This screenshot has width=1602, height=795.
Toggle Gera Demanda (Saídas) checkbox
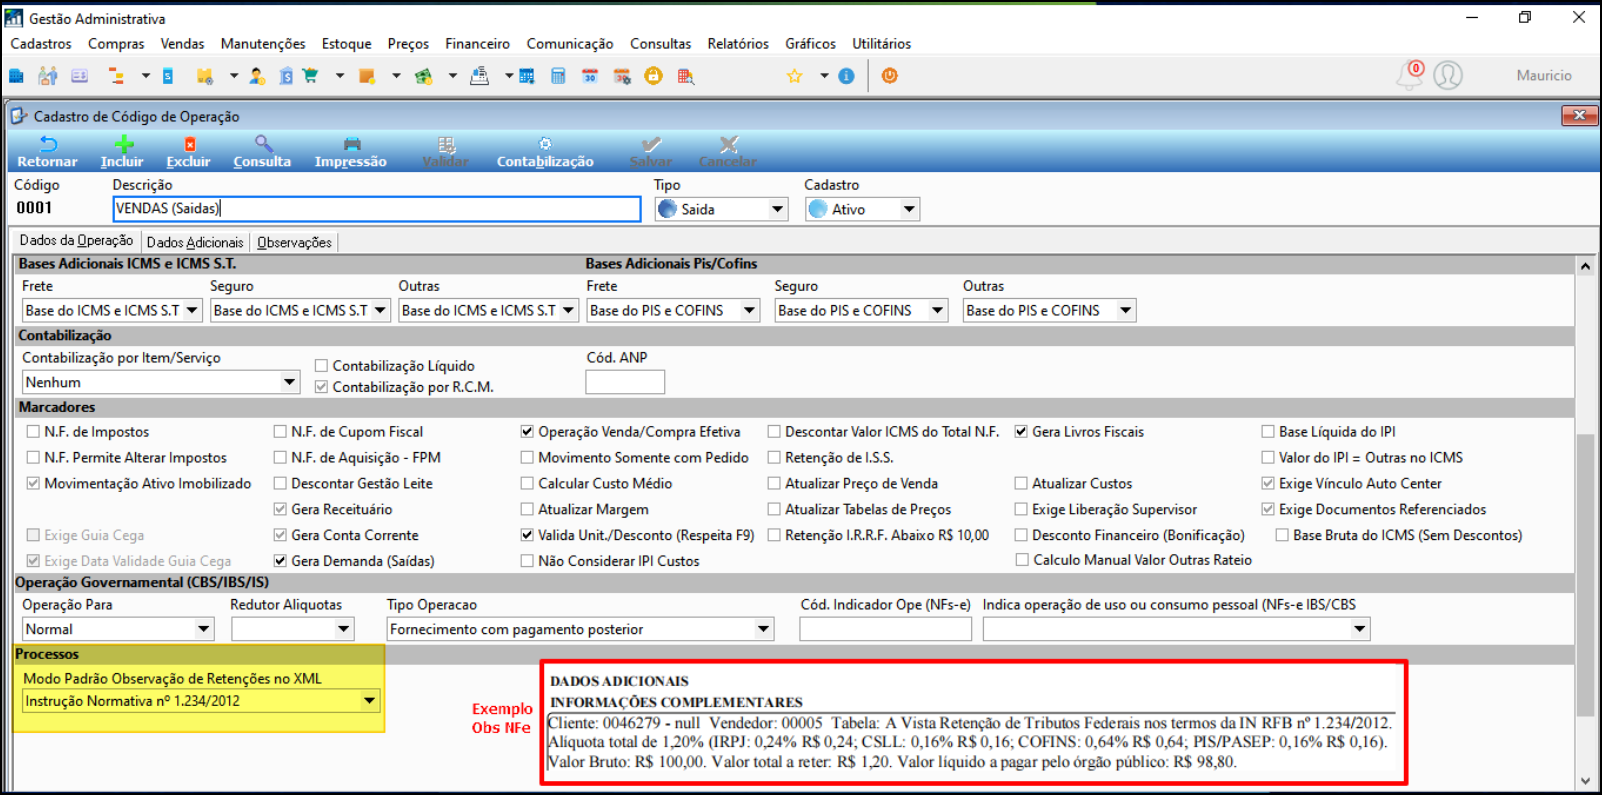pyautogui.click(x=280, y=561)
